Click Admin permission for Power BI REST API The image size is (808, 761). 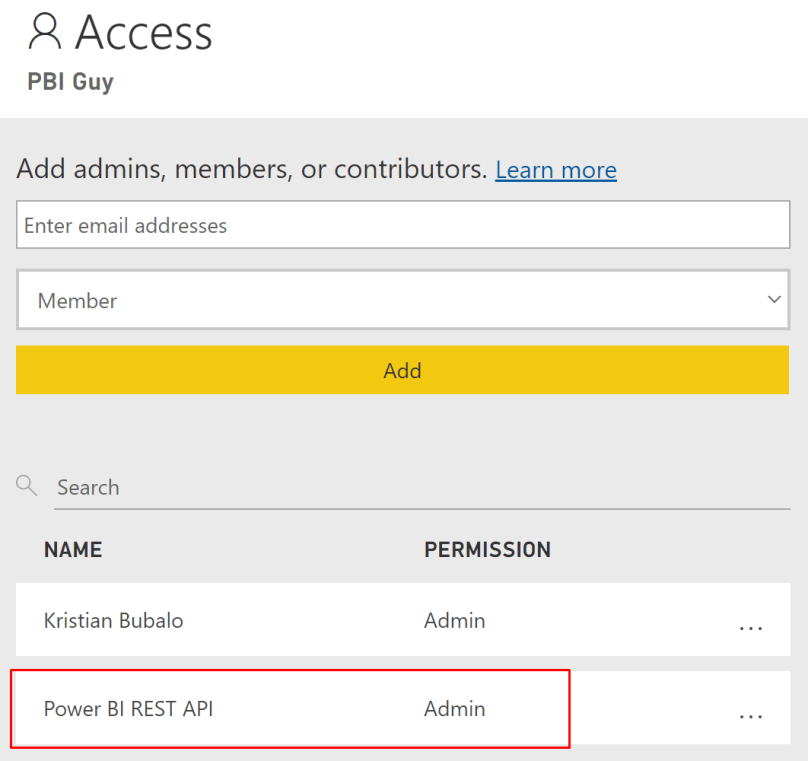tap(454, 709)
